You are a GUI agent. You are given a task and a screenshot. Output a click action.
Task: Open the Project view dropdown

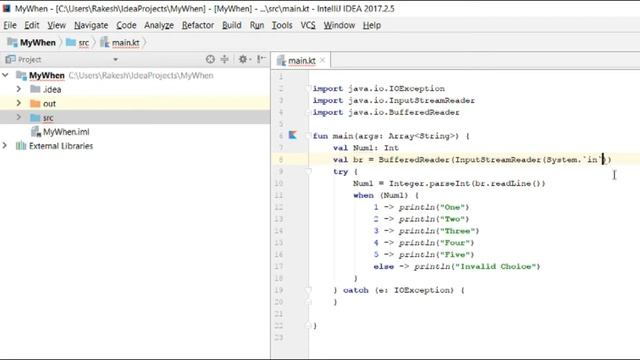click(x=116, y=60)
